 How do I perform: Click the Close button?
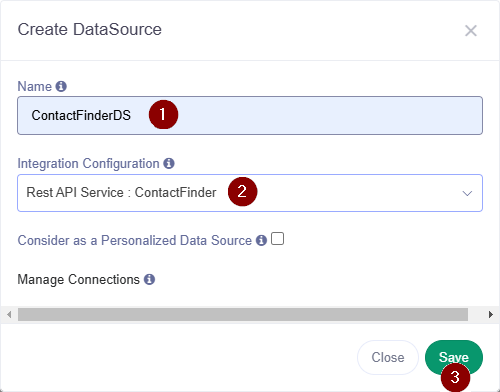(x=388, y=357)
